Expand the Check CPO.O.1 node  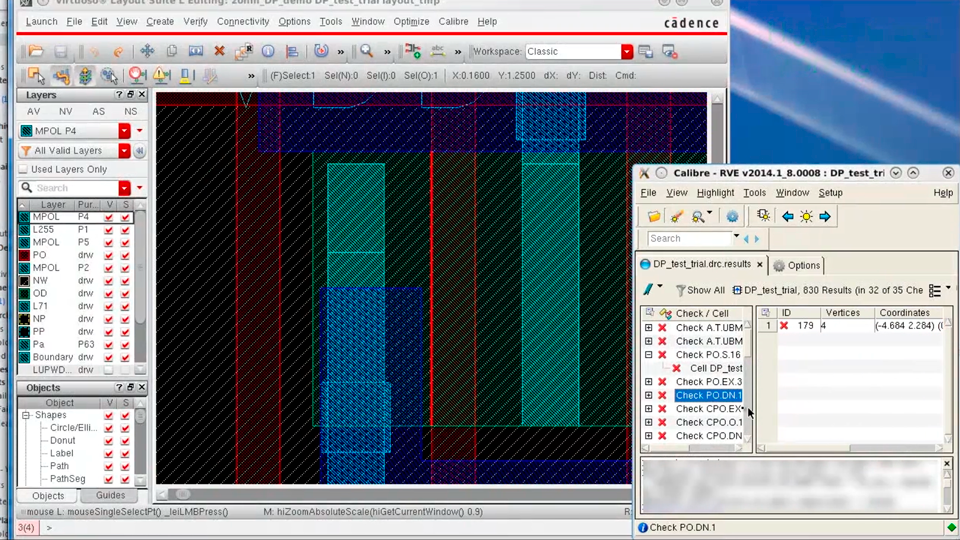pos(648,422)
